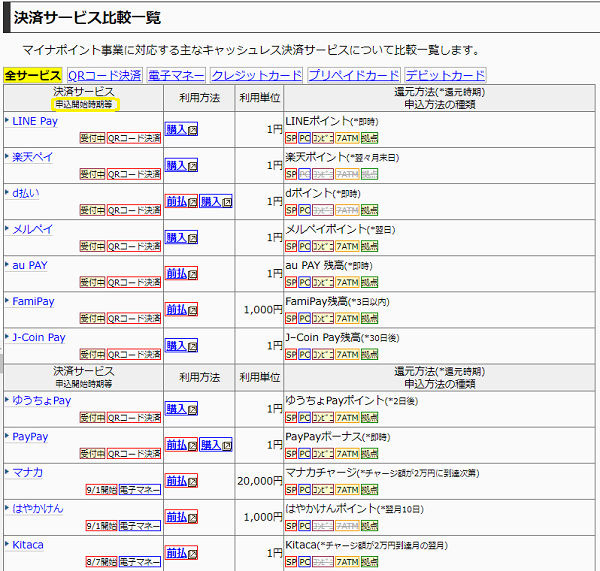This screenshot has width=600, height=571.
Task: Click 購入 button in LINE Pay row
Action: click(x=181, y=130)
